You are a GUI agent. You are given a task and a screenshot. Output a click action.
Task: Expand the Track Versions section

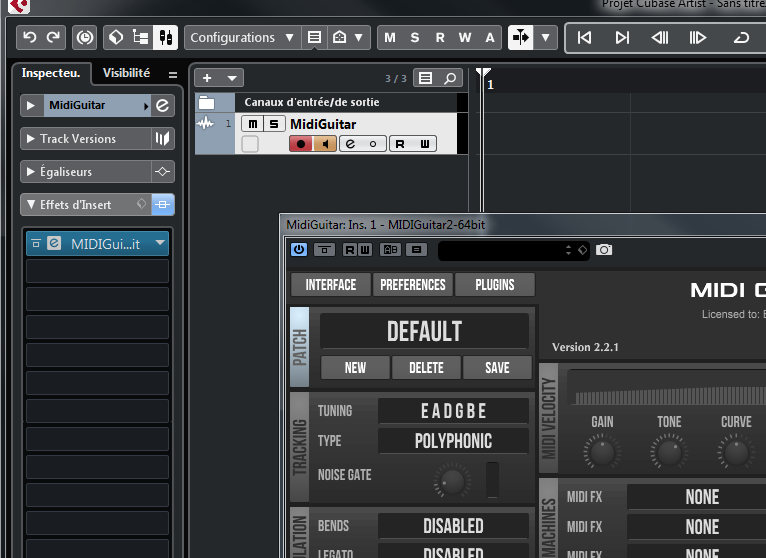(x=31, y=139)
